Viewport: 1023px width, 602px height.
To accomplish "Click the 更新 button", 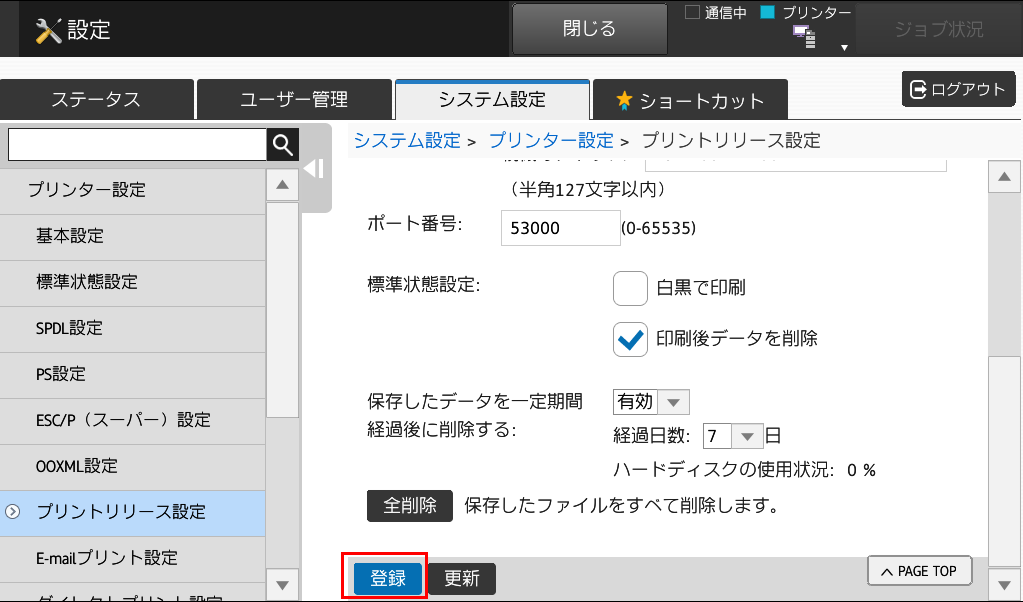I will click(462, 578).
